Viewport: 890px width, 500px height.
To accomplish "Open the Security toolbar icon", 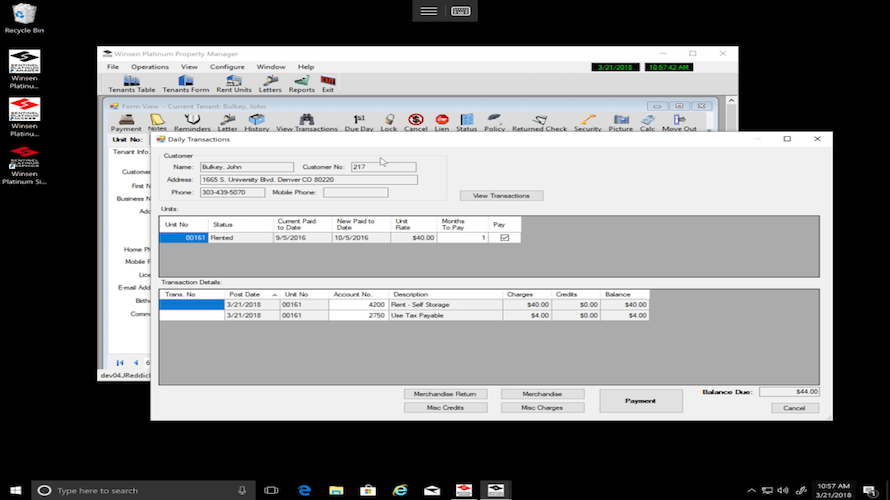I will pyautogui.click(x=587, y=123).
